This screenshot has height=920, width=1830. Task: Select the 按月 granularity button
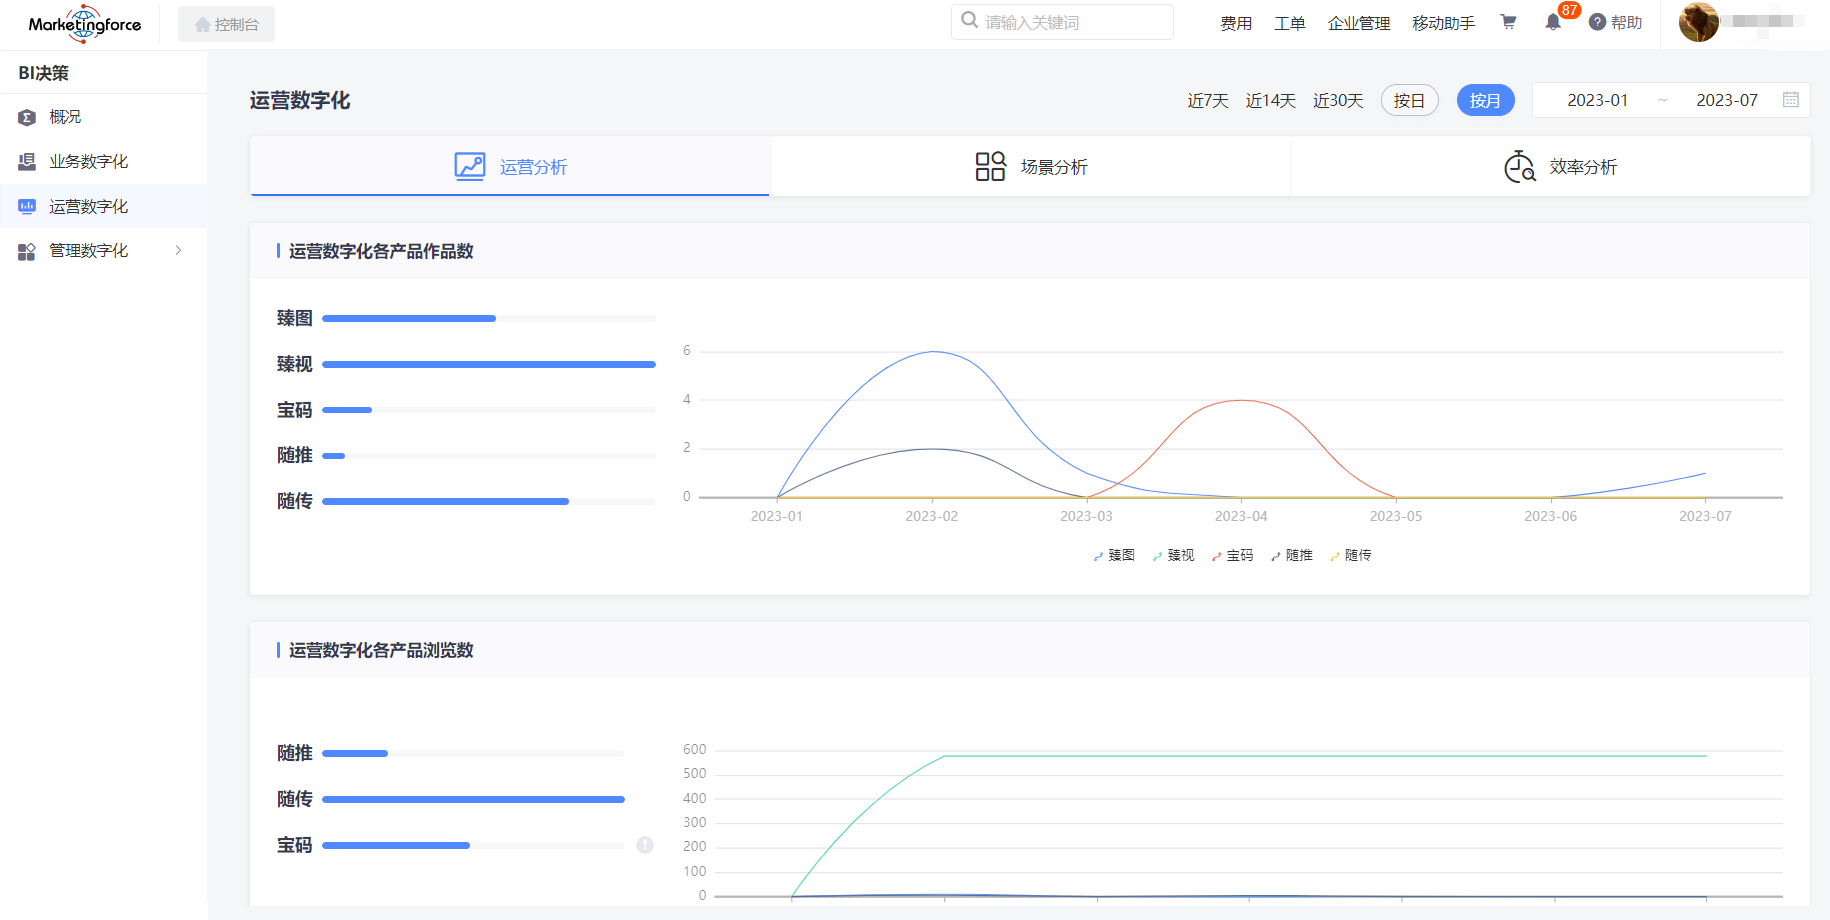click(1485, 100)
